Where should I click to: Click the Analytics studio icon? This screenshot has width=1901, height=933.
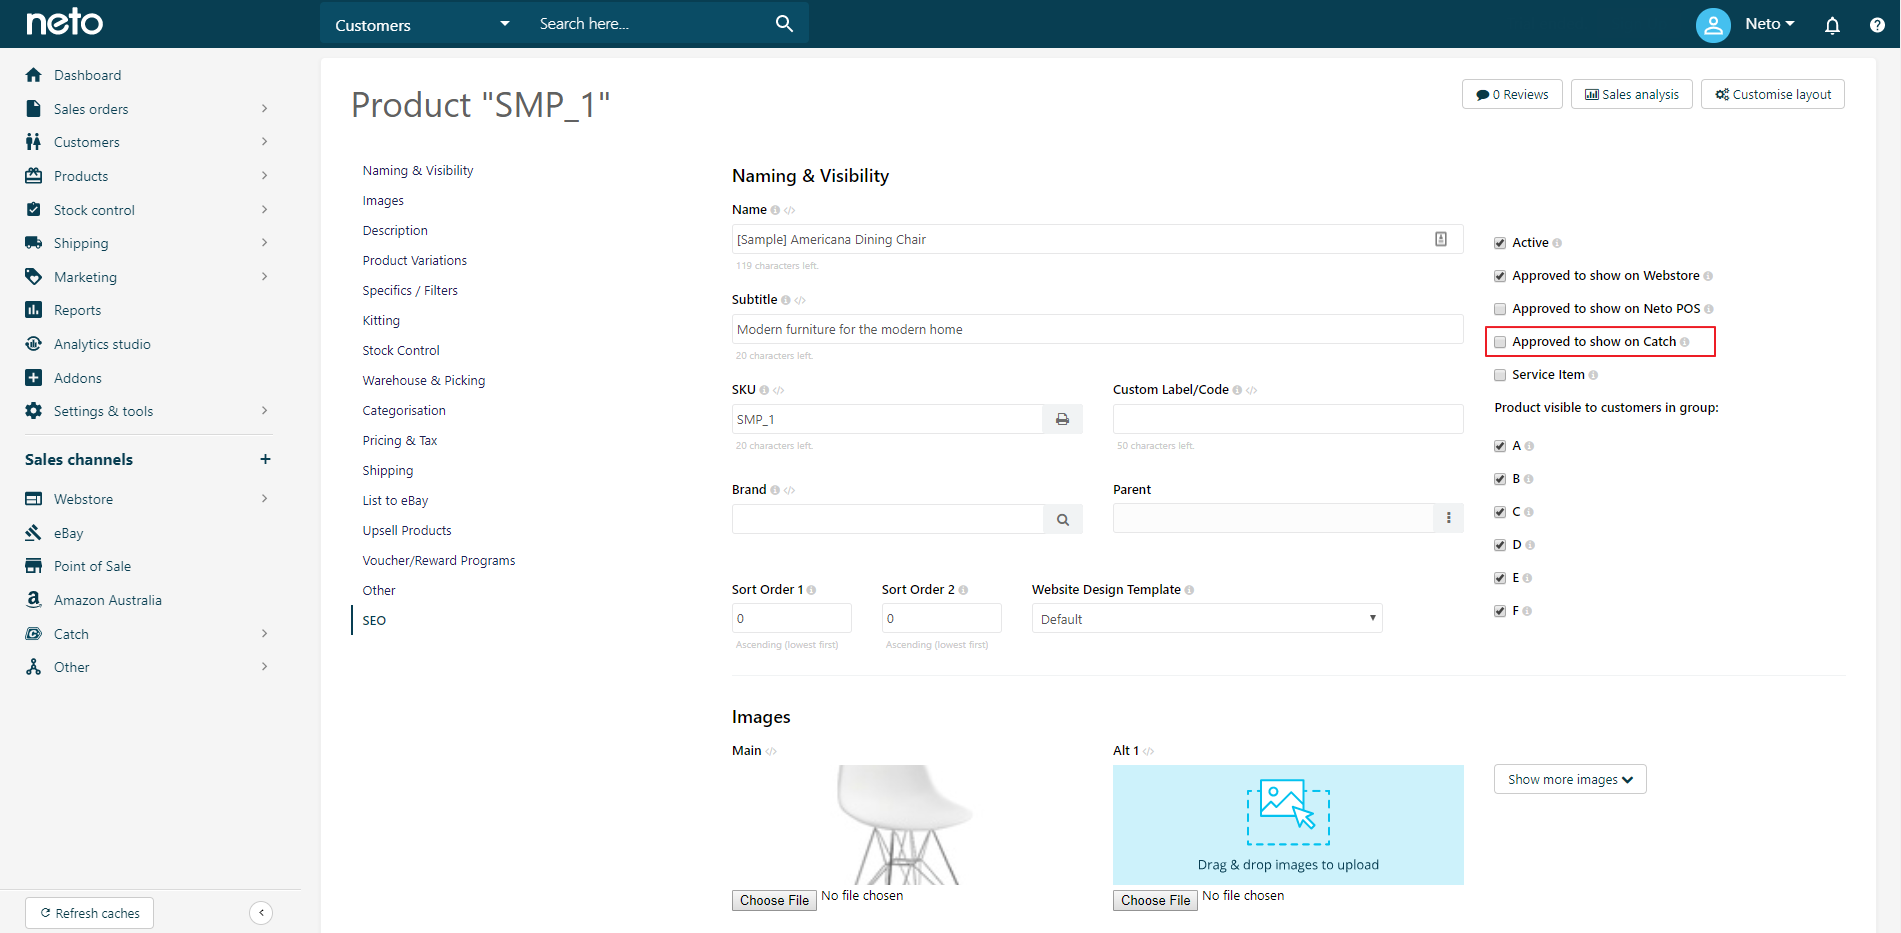34,344
